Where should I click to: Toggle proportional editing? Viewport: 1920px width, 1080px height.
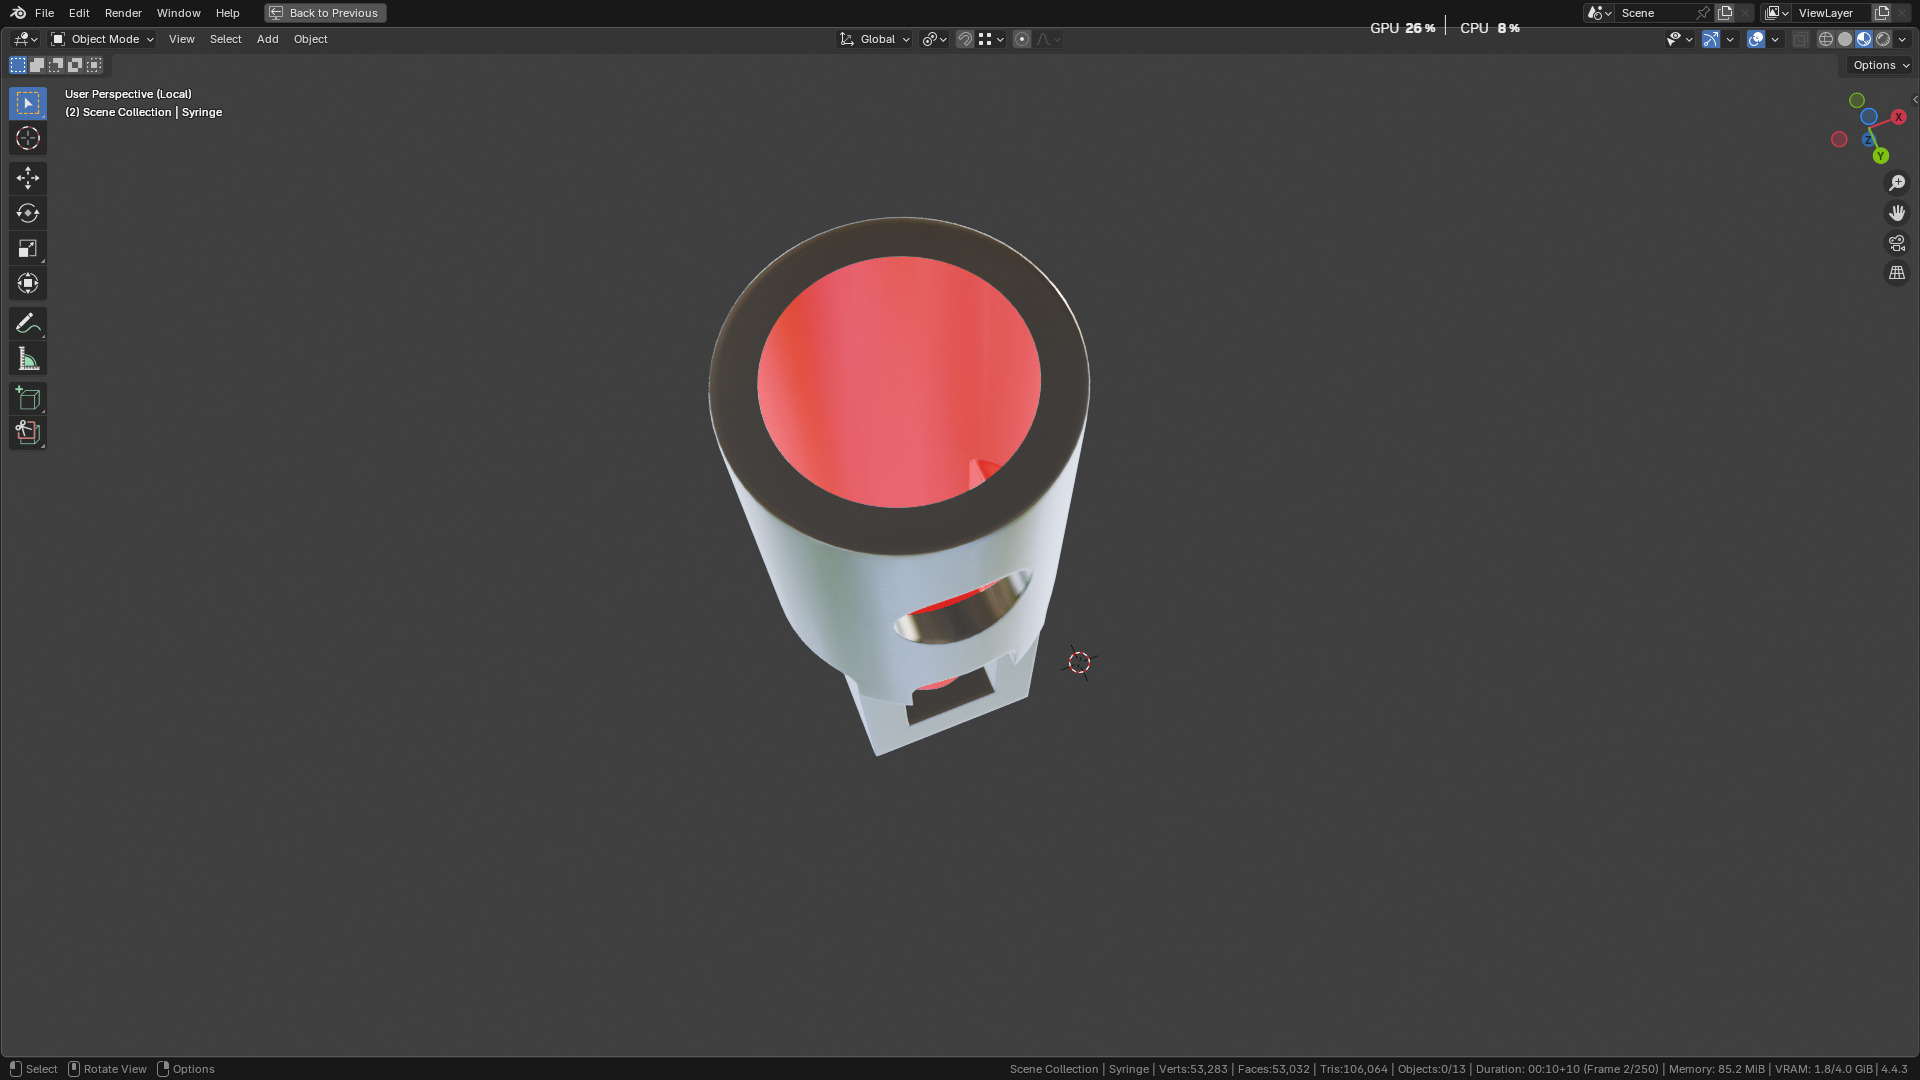[x=1021, y=39]
